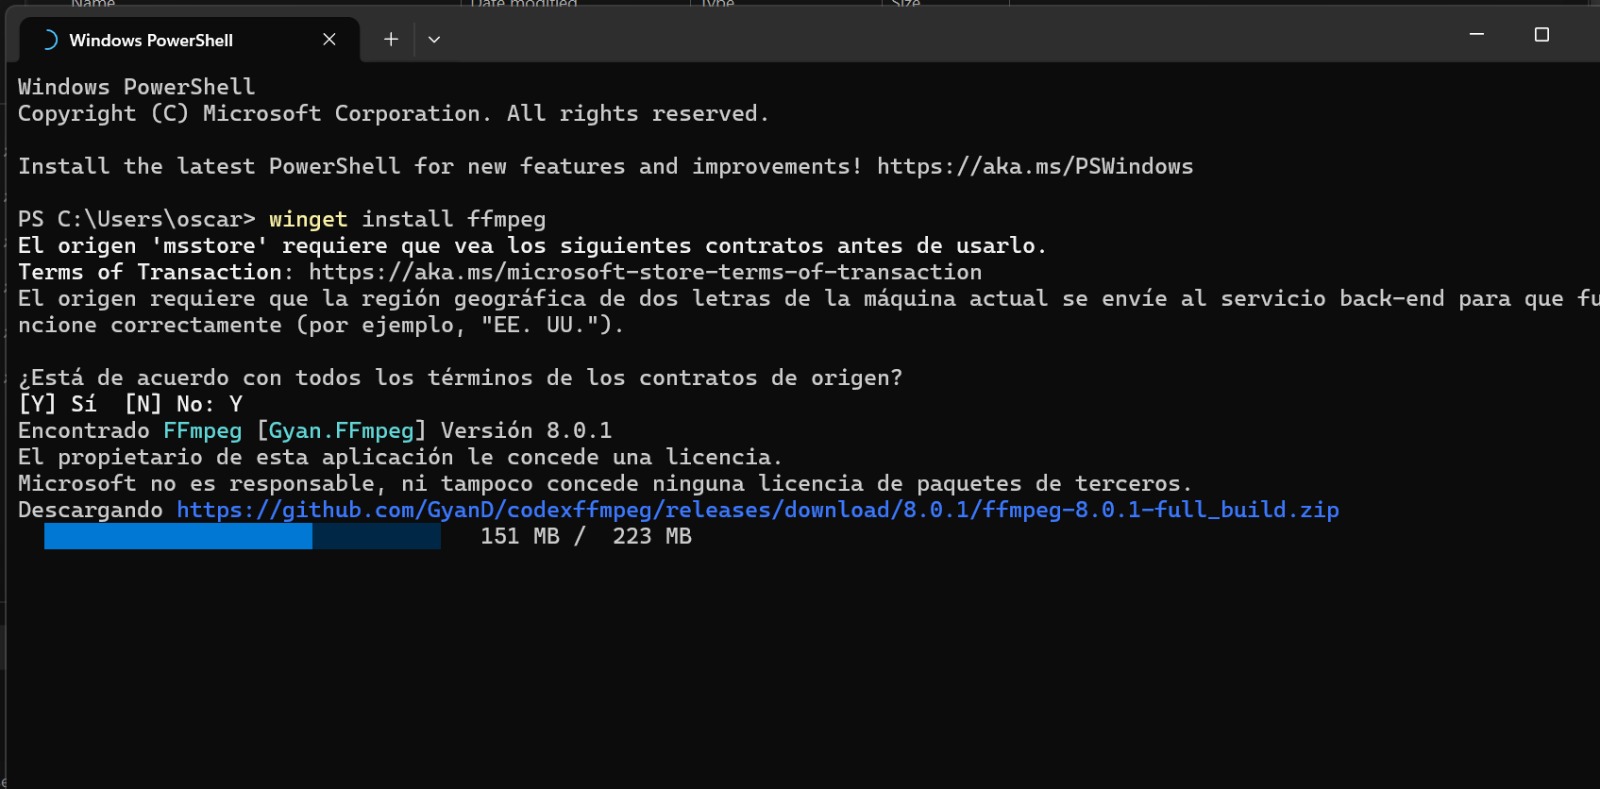
Task: Open the terminal tab dropdown chevron
Action: pyautogui.click(x=434, y=39)
